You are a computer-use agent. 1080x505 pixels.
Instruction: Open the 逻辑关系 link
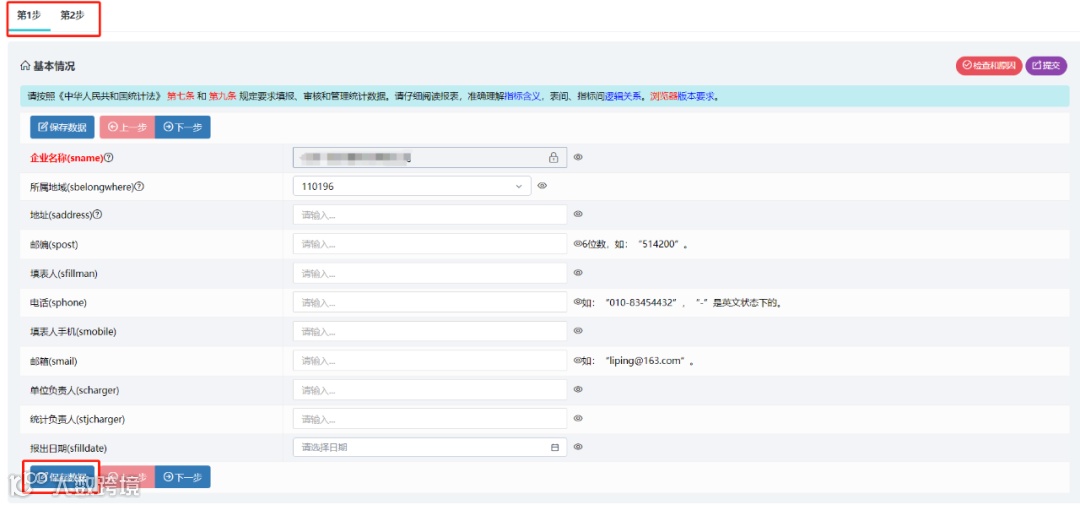tap(623, 96)
